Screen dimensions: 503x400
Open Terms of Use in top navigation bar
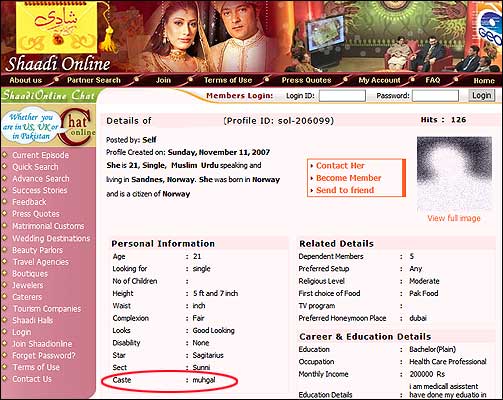tap(228, 80)
